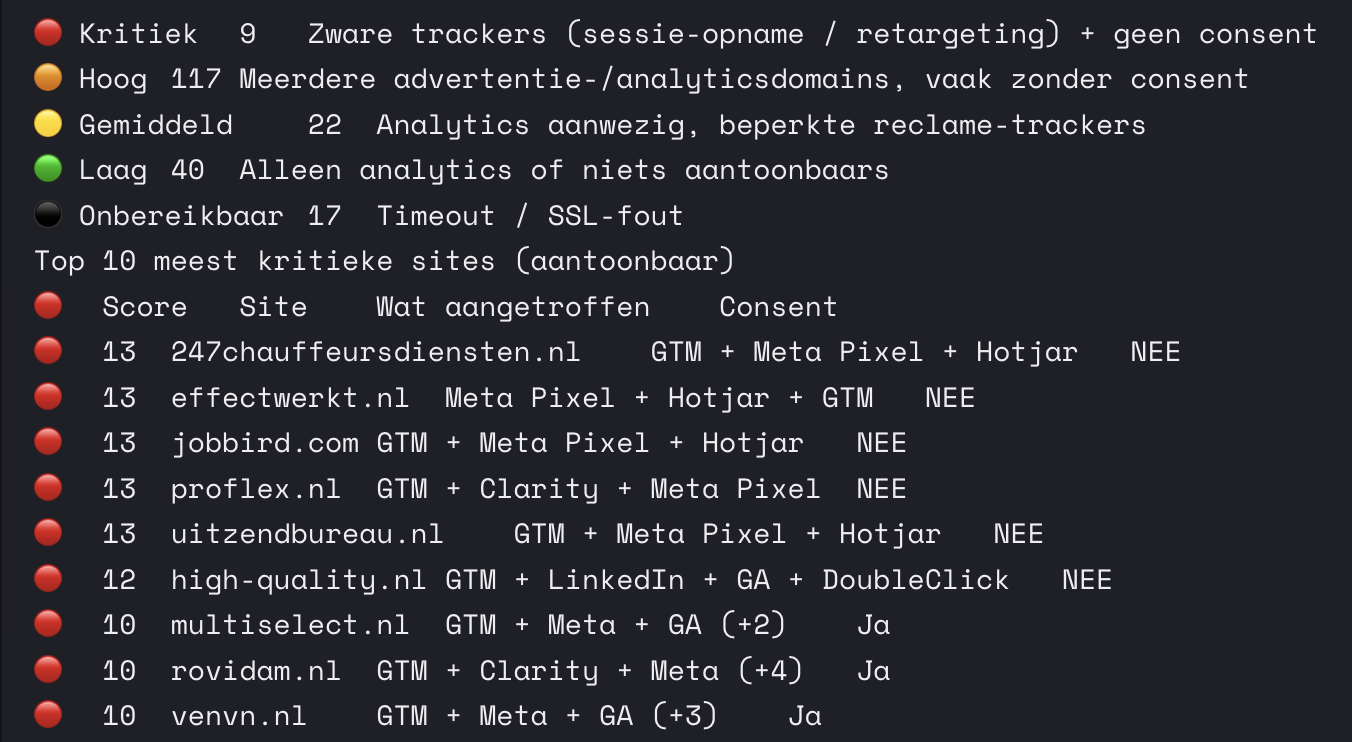Click the red circle before venvn.nl row
Screen dimensions: 1352x742
[x=48, y=716]
